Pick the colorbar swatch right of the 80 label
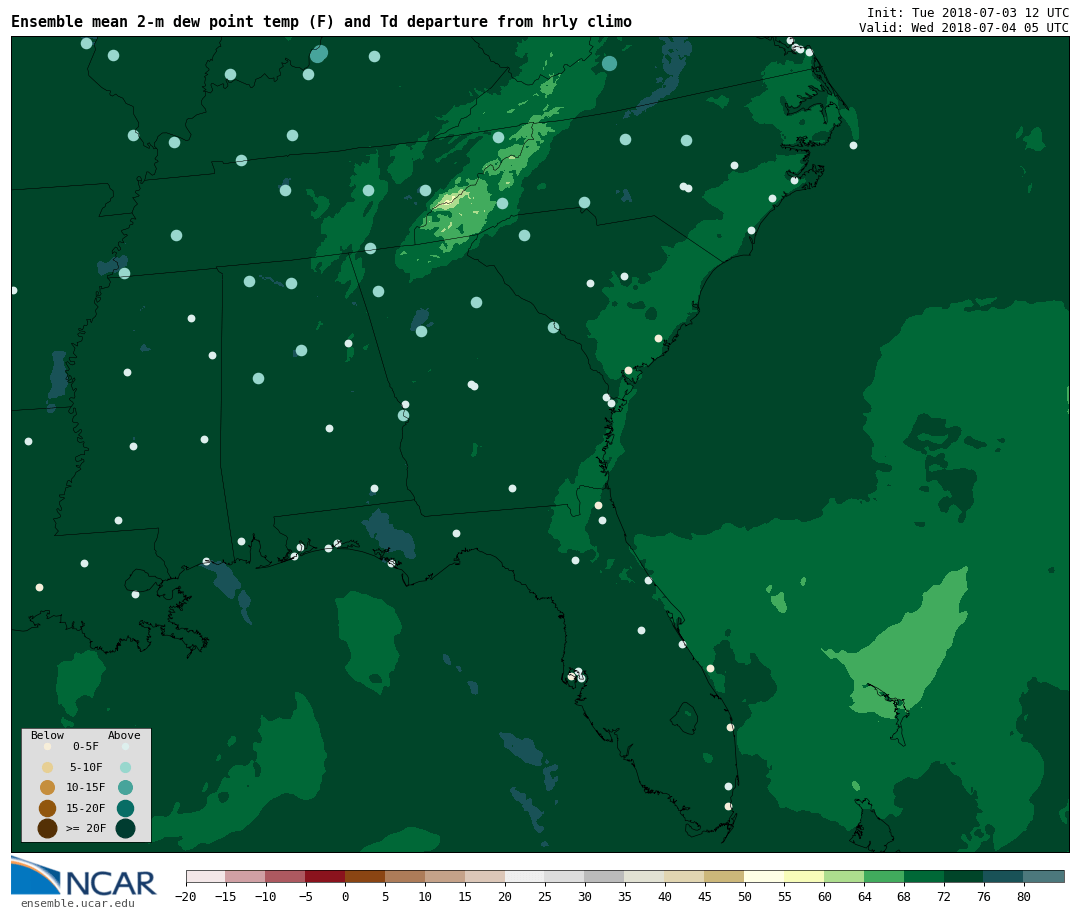This screenshot has width=1080, height=915. tap(1043, 877)
